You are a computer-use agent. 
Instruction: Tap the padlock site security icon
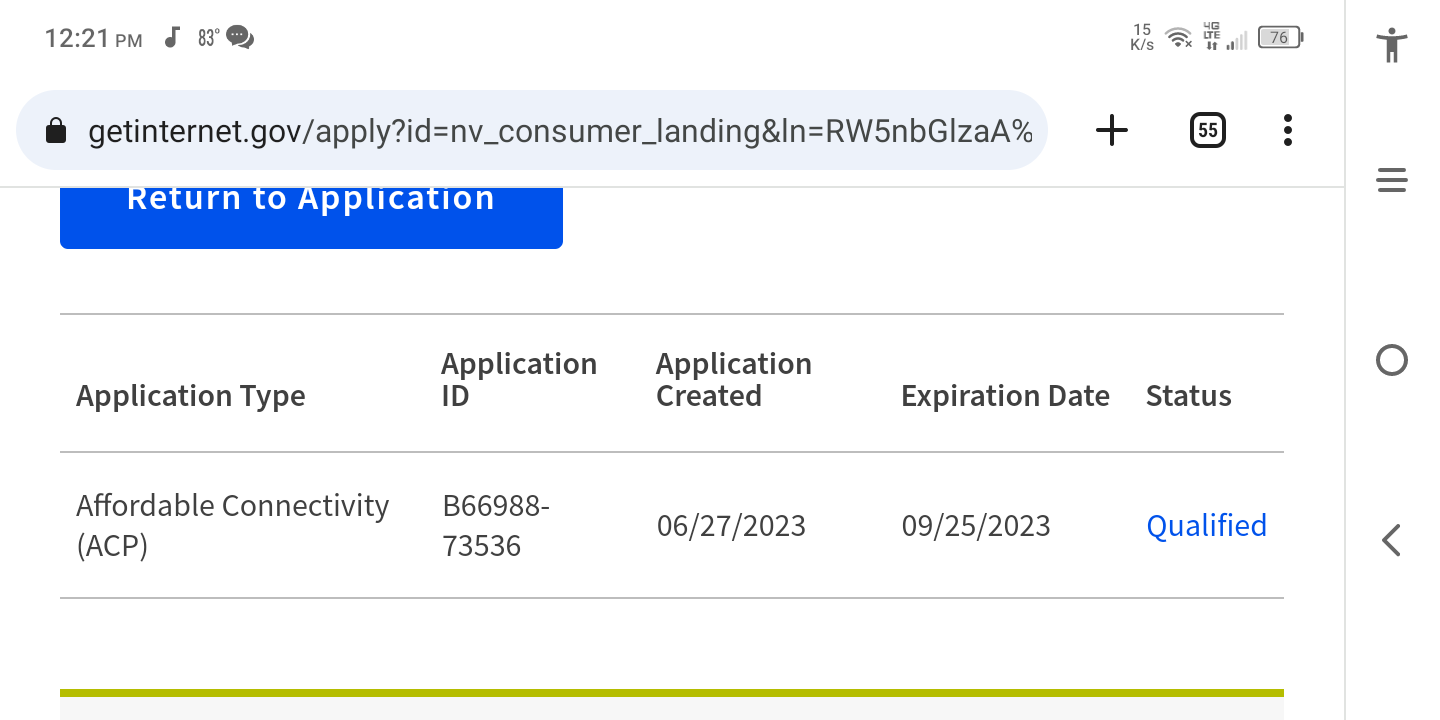(57, 131)
